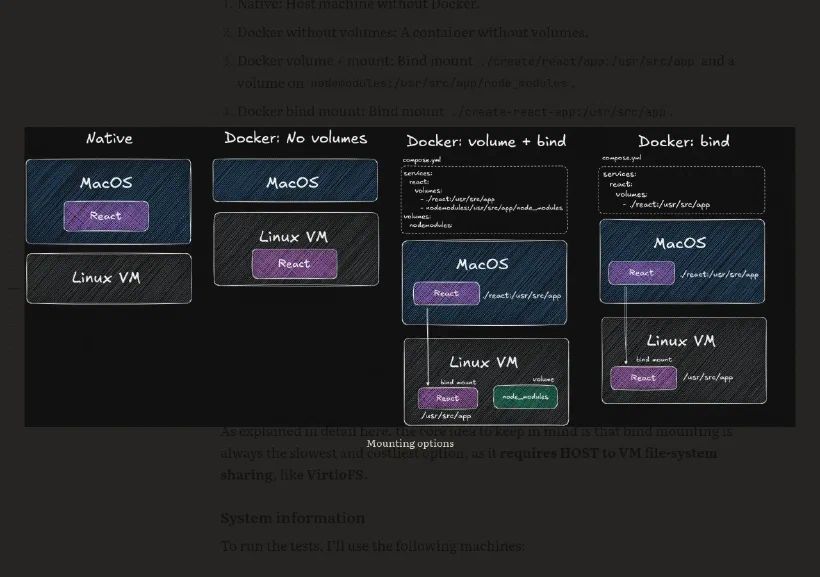
Task: Click "To run the tests" paragraph text
Action: point(372,546)
